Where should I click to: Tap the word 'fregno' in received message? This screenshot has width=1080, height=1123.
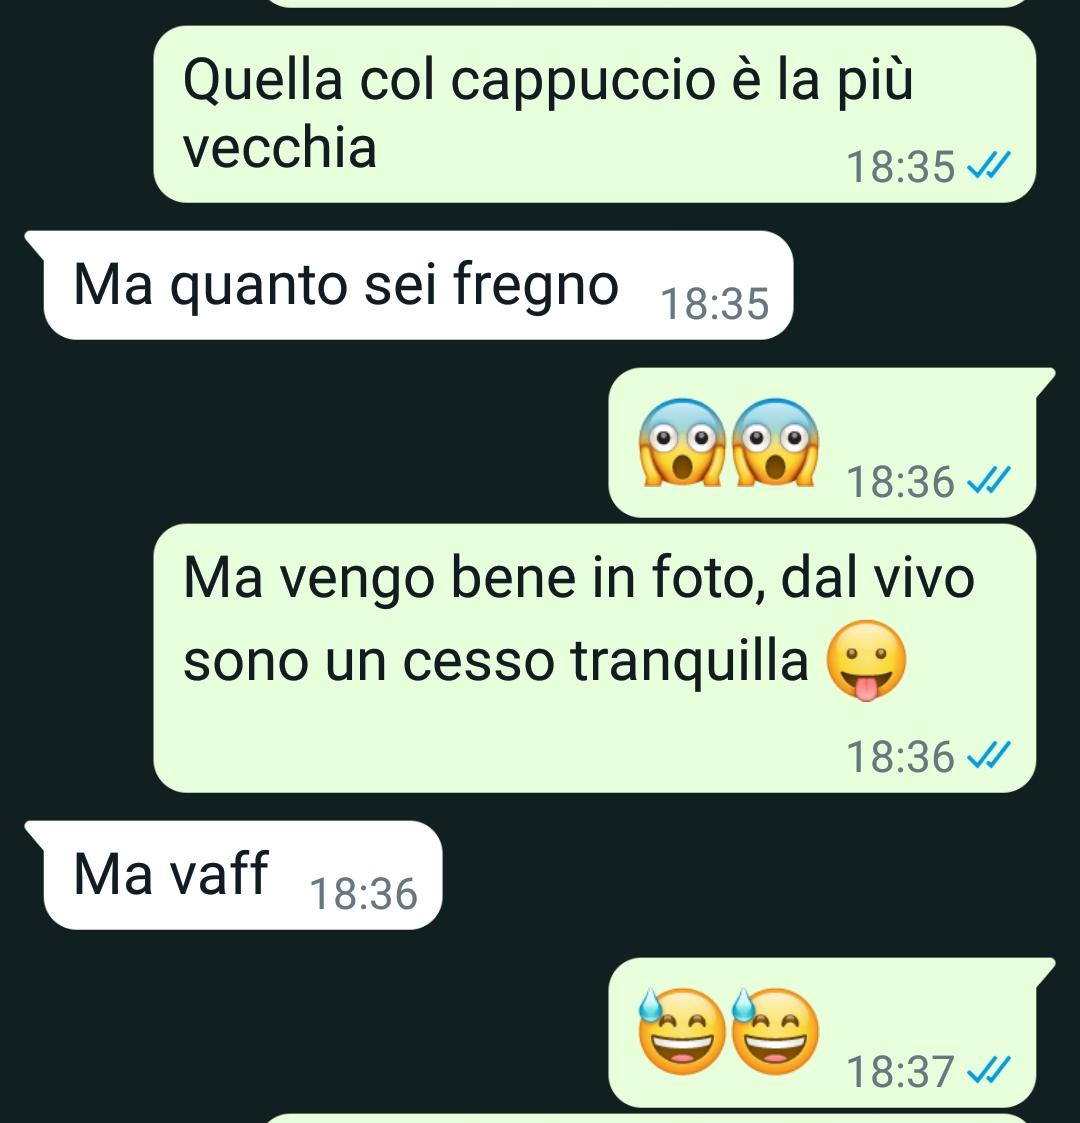pos(536,286)
